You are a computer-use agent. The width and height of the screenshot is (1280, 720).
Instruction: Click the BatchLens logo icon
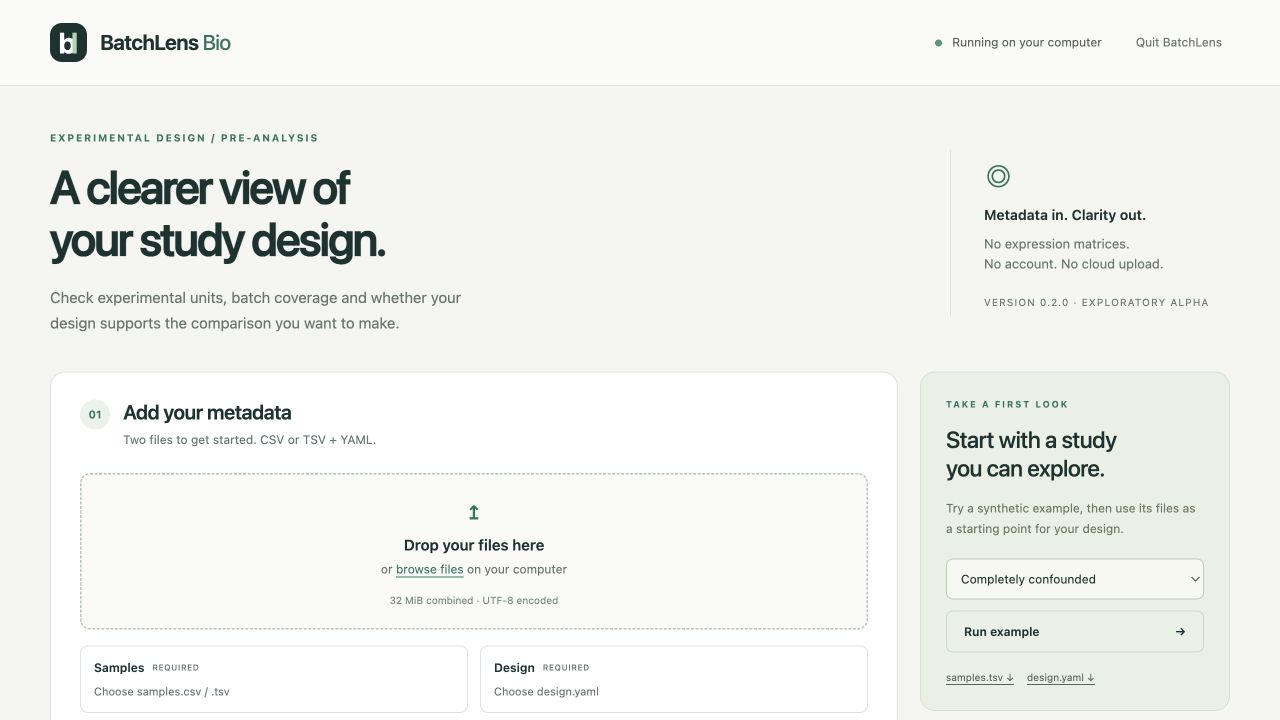pyautogui.click(x=68, y=43)
